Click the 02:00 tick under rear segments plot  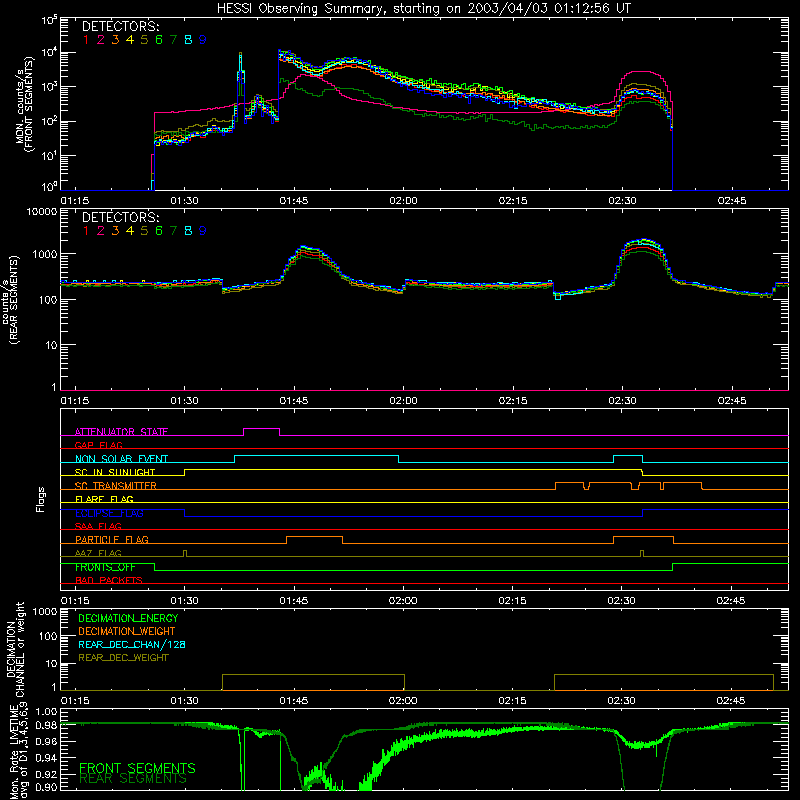pyautogui.click(x=403, y=401)
